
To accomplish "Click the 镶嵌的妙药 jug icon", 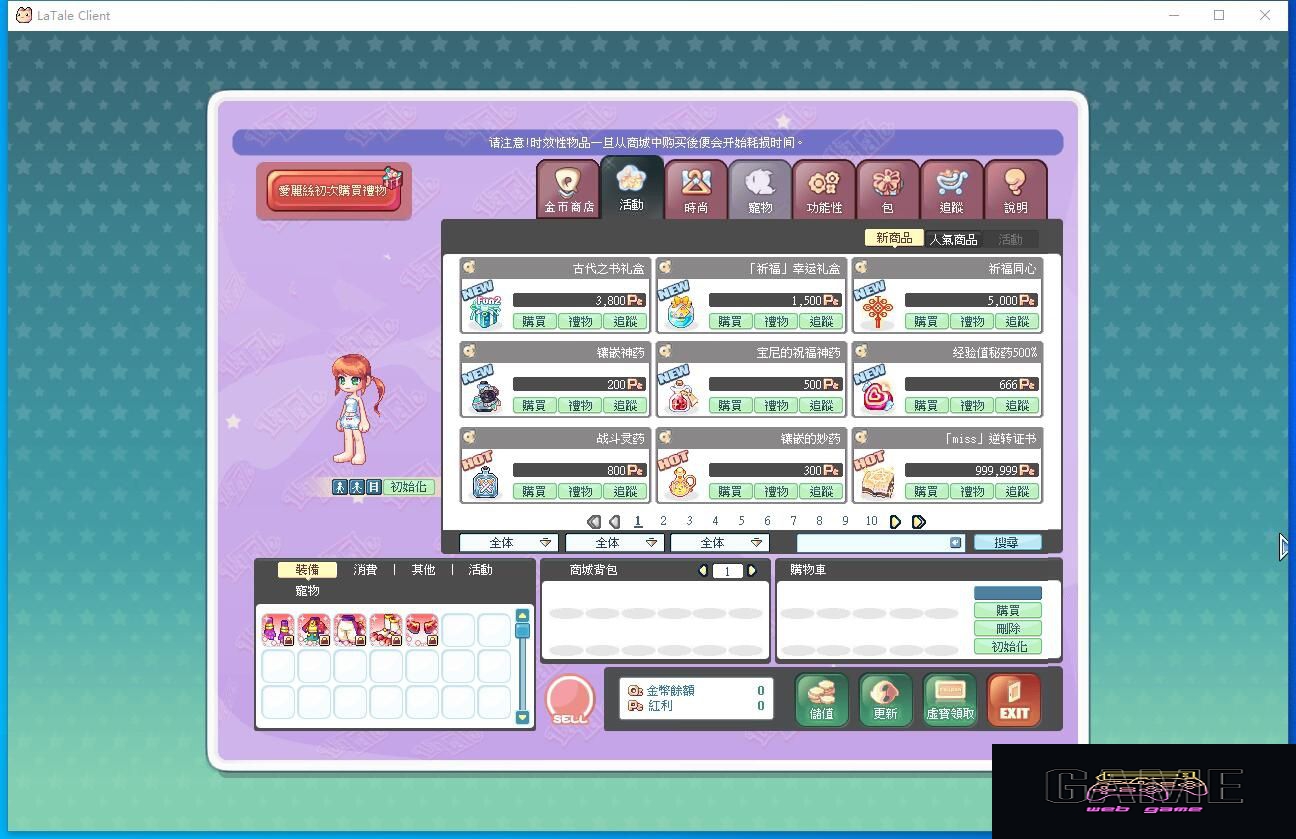I will [x=681, y=481].
